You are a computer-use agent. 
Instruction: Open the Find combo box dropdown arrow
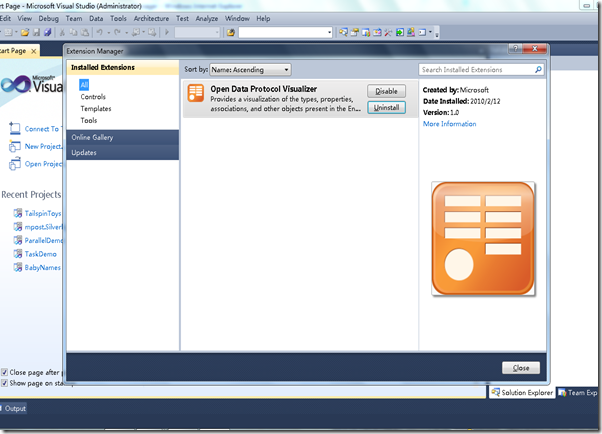tap(329, 33)
